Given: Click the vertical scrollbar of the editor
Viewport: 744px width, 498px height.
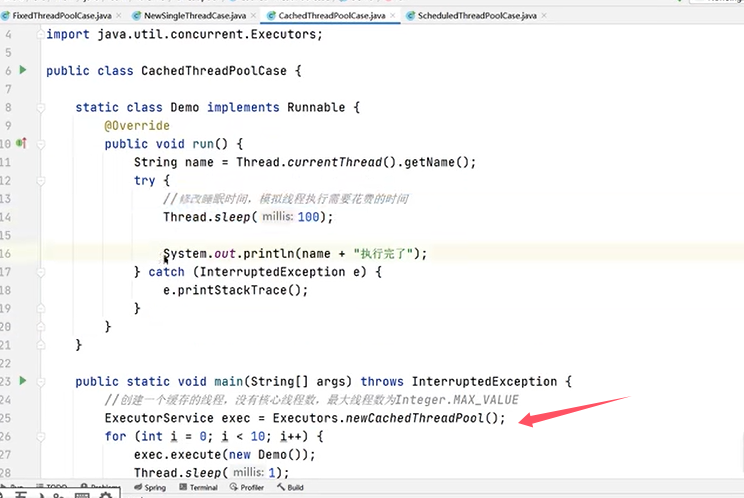Looking at the screenshot, I should [741, 453].
